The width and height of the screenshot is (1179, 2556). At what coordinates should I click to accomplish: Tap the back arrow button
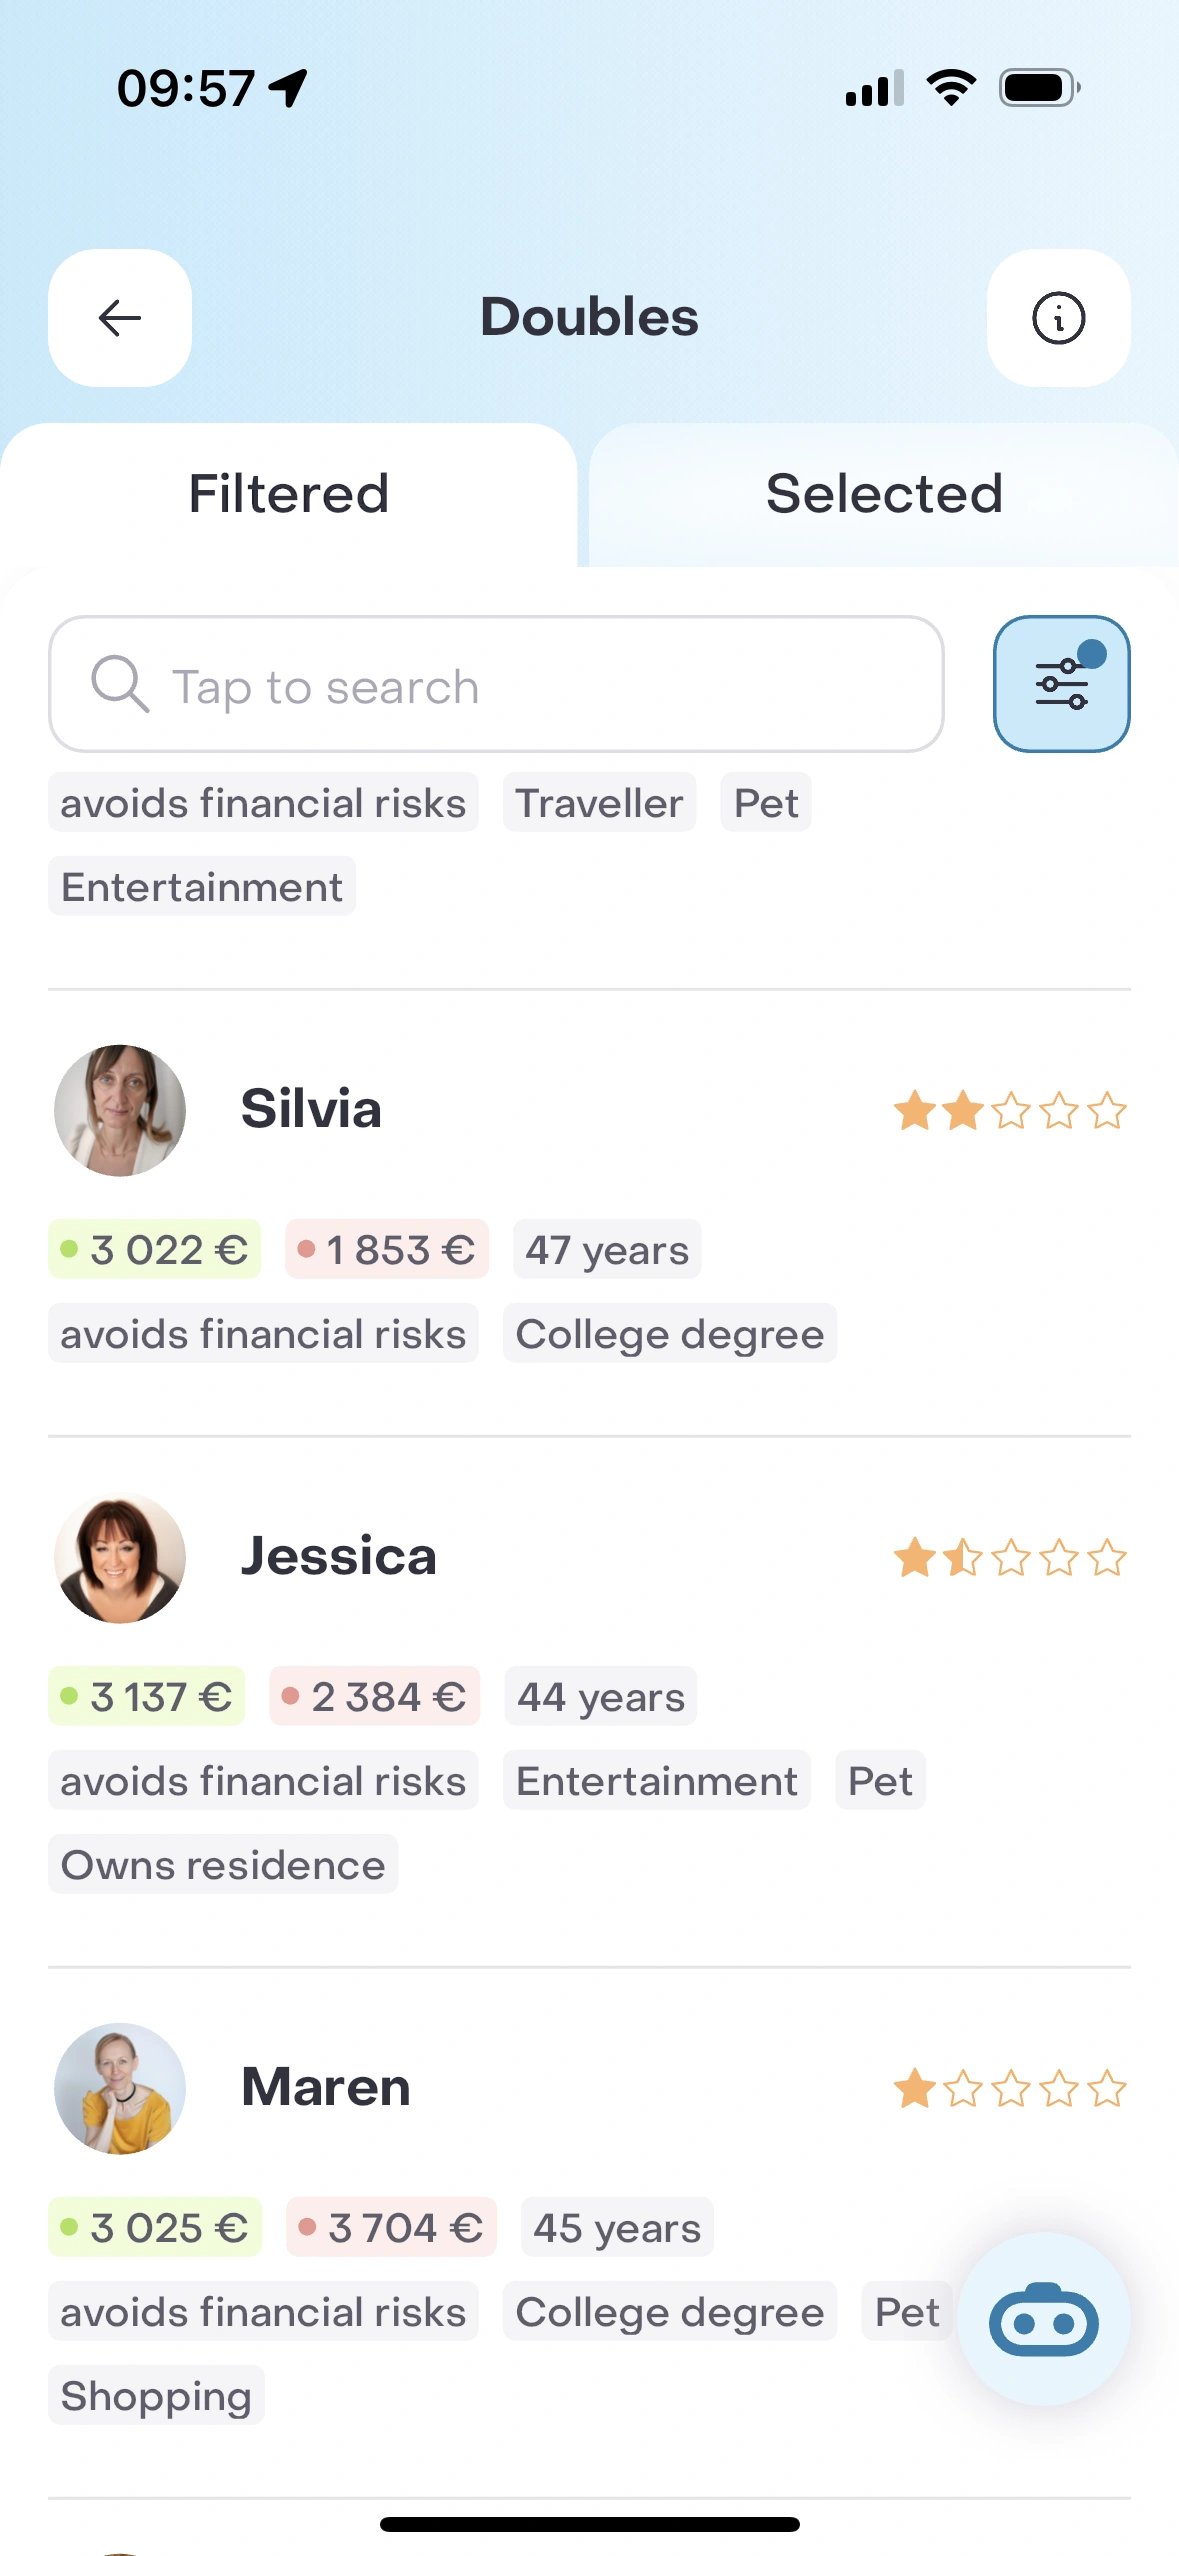tap(120, 318)
